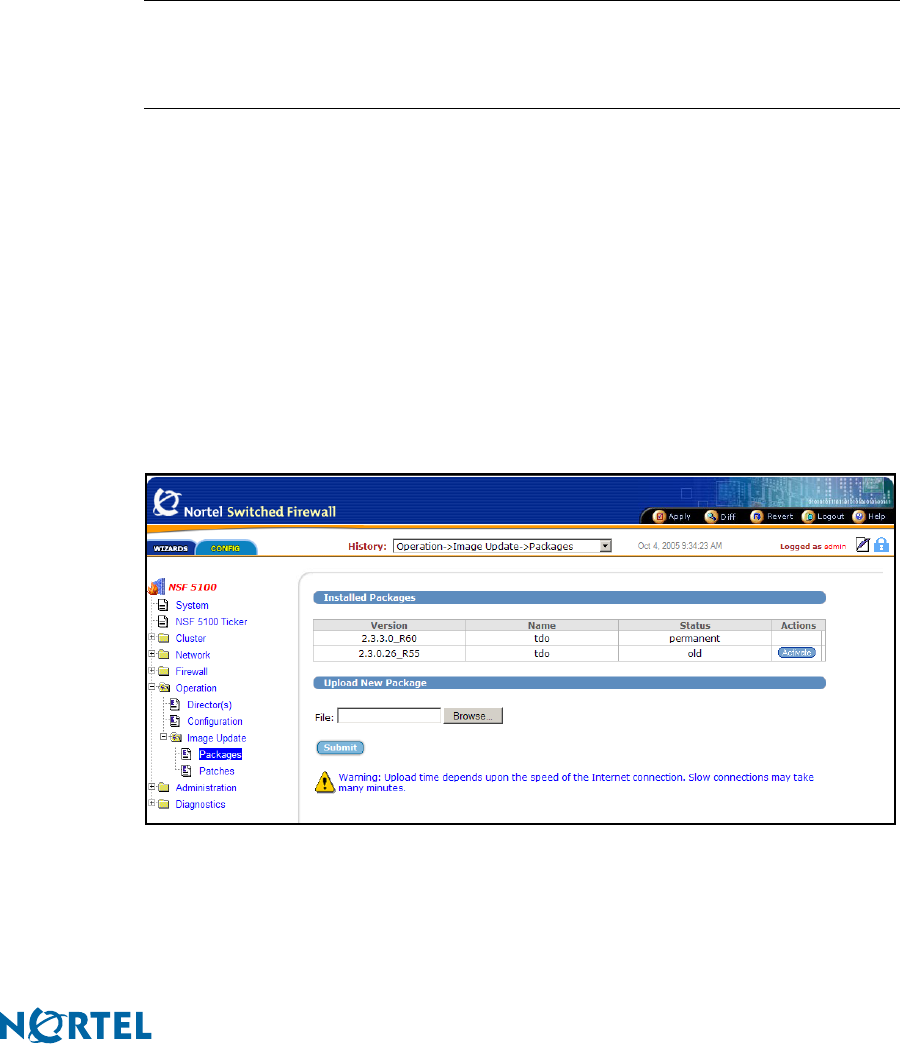Click the 'permanent' status cell
This screenshot has width=900, height=1044.
coord(694,639)
